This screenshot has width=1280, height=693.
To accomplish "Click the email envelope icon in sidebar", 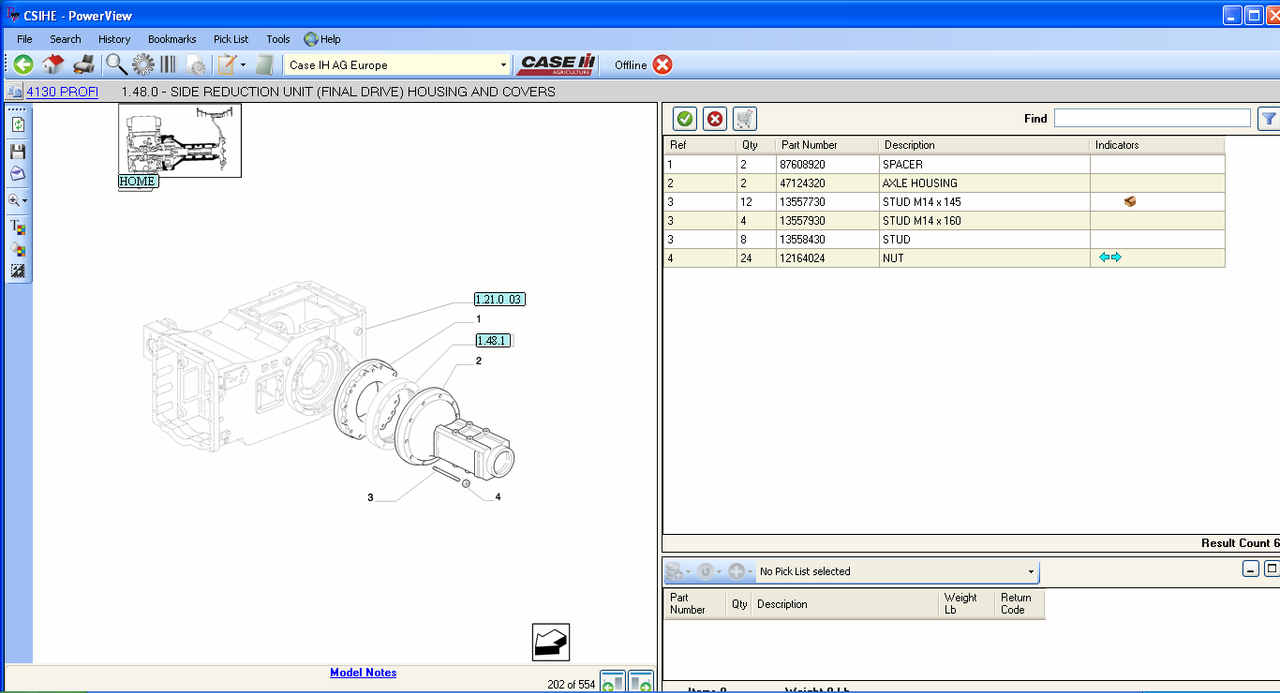I will click(18, 174).
